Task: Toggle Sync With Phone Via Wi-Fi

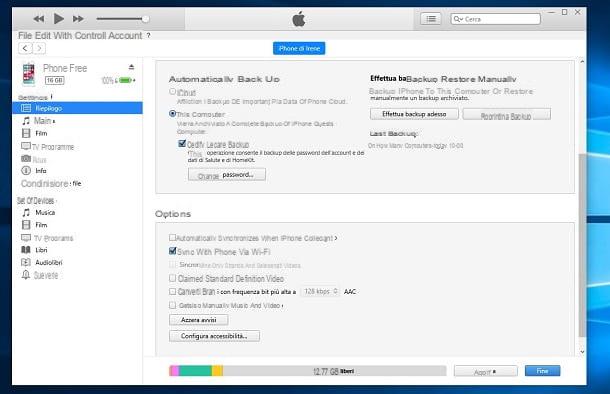Action: pyautogui.click(x=173, y=251)
